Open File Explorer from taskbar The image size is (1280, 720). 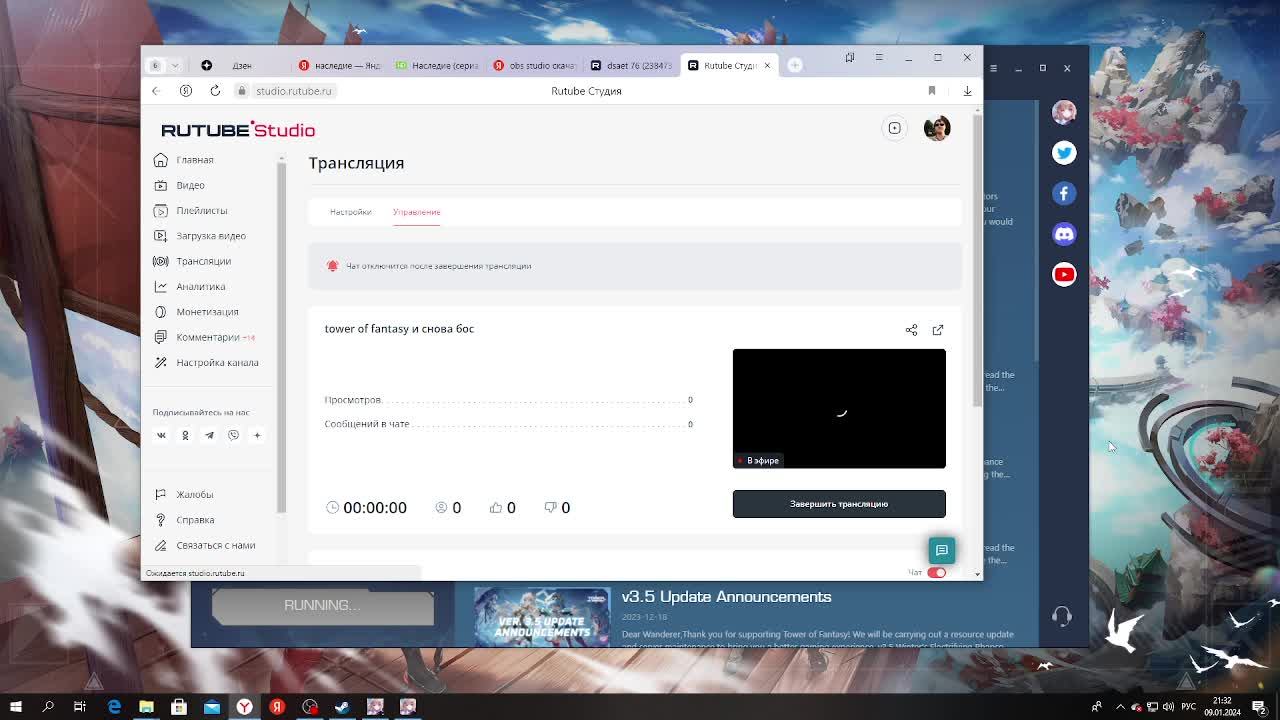[x=146, y=707]
